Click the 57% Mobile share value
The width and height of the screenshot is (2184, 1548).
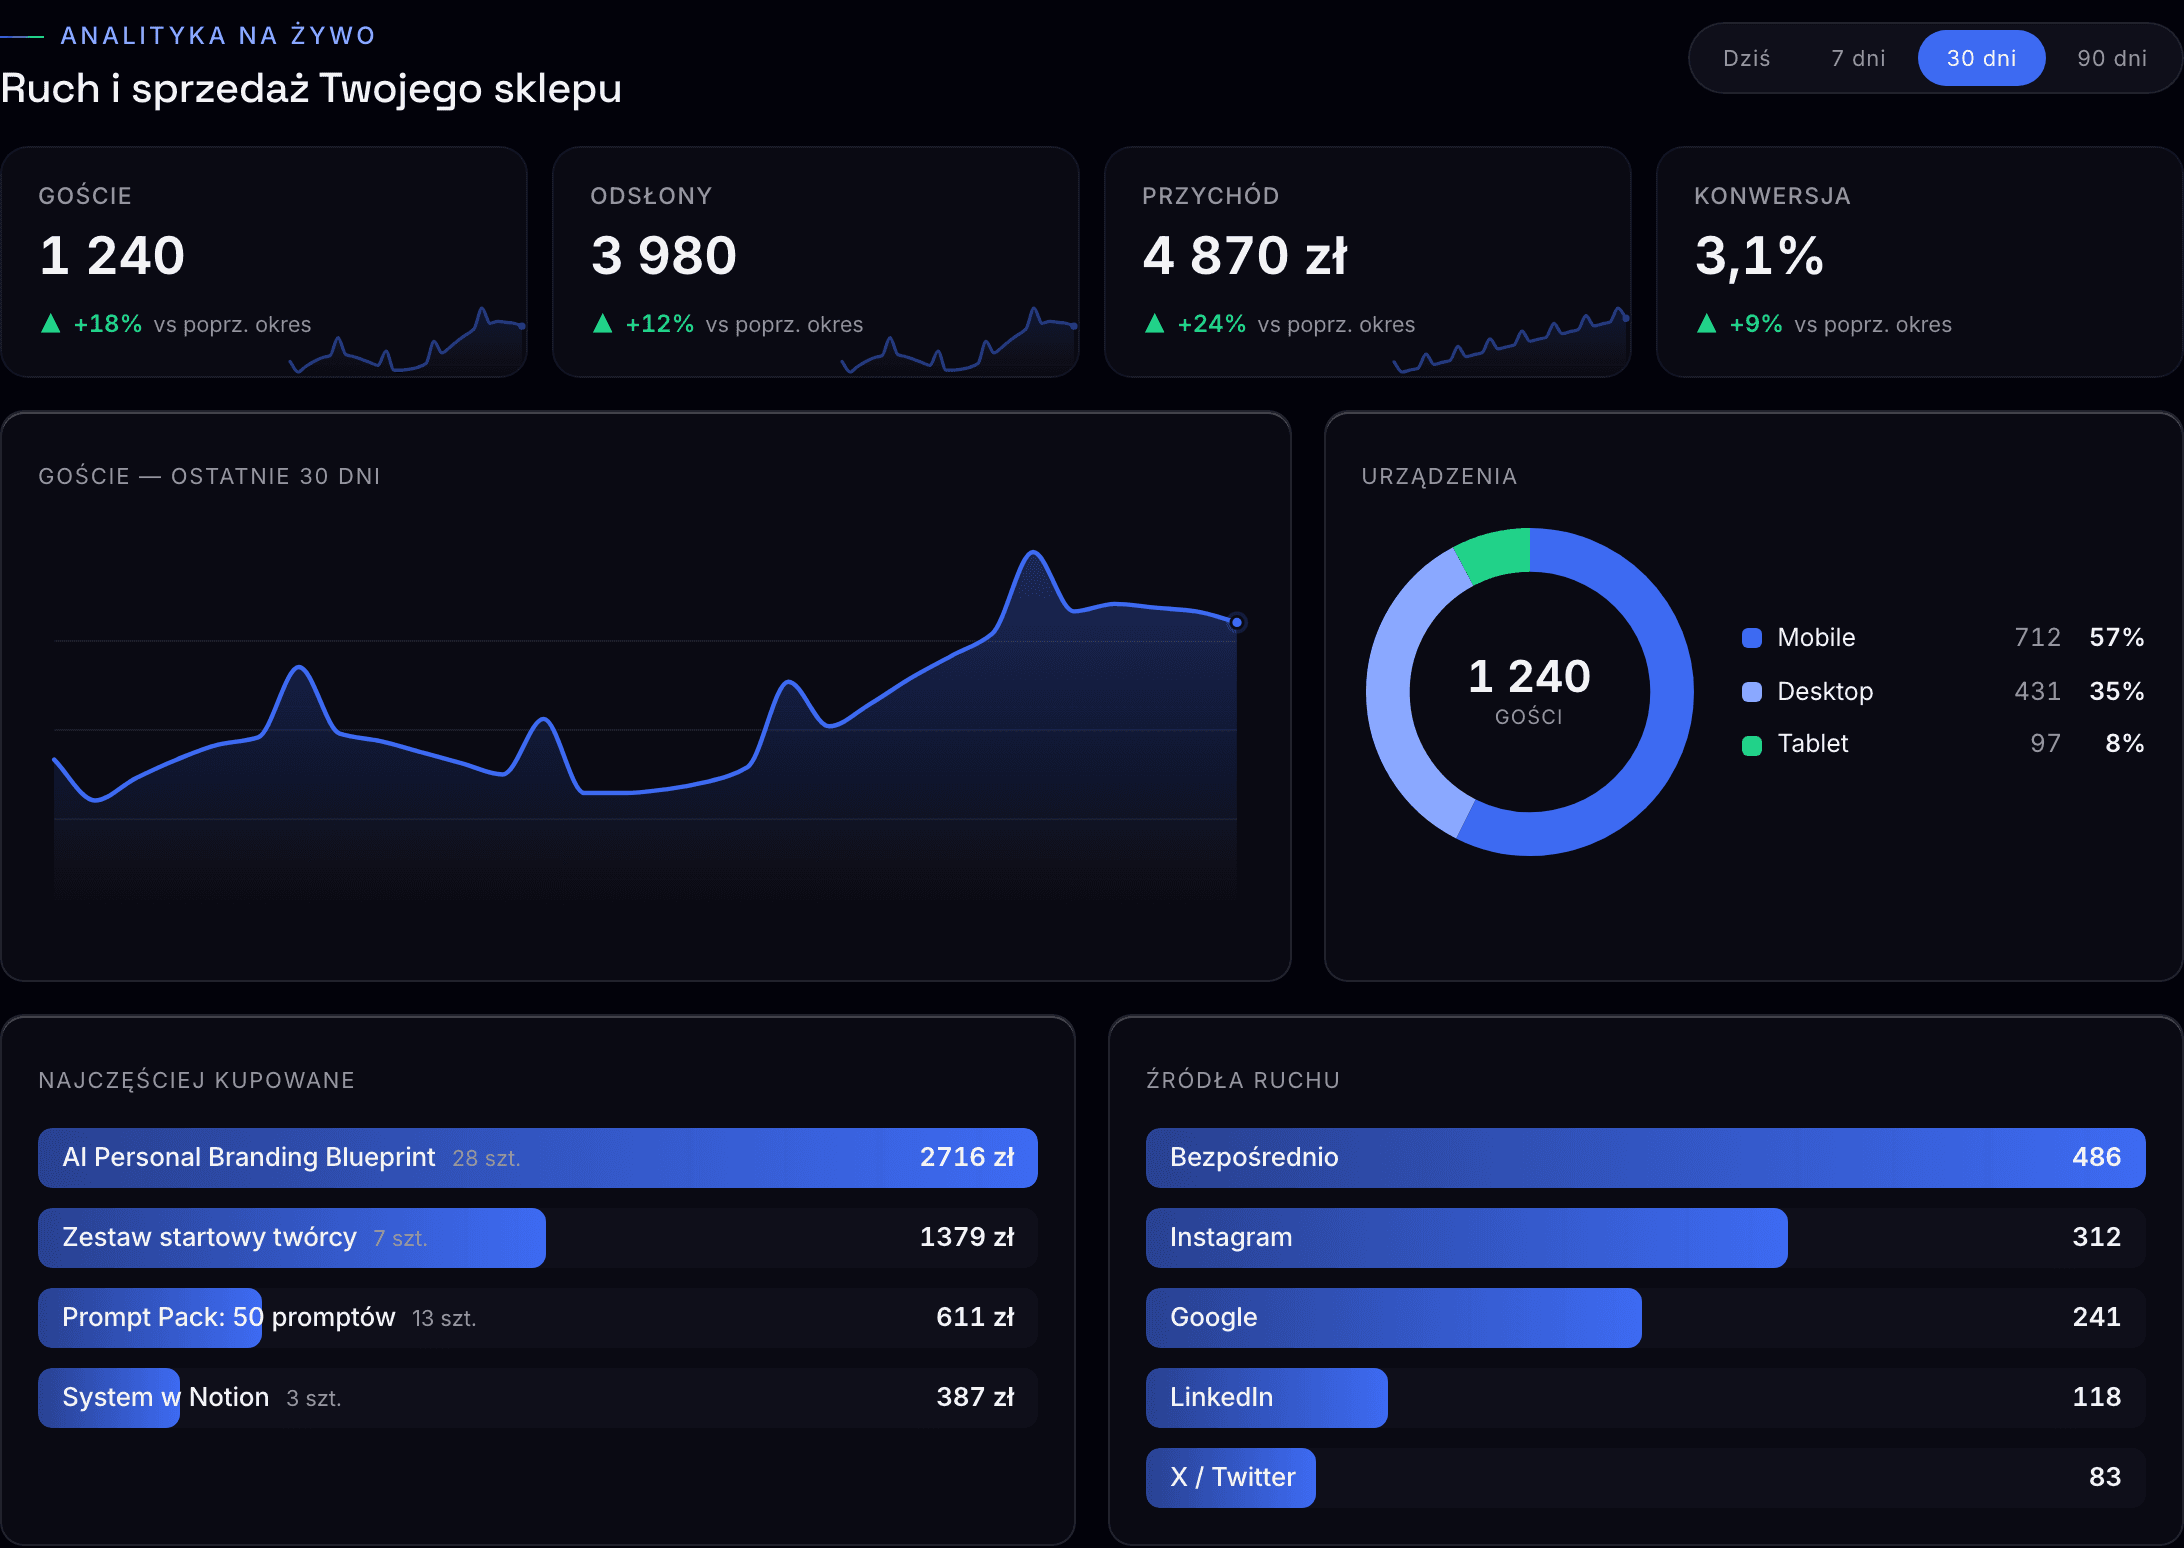click(2117, 638)
